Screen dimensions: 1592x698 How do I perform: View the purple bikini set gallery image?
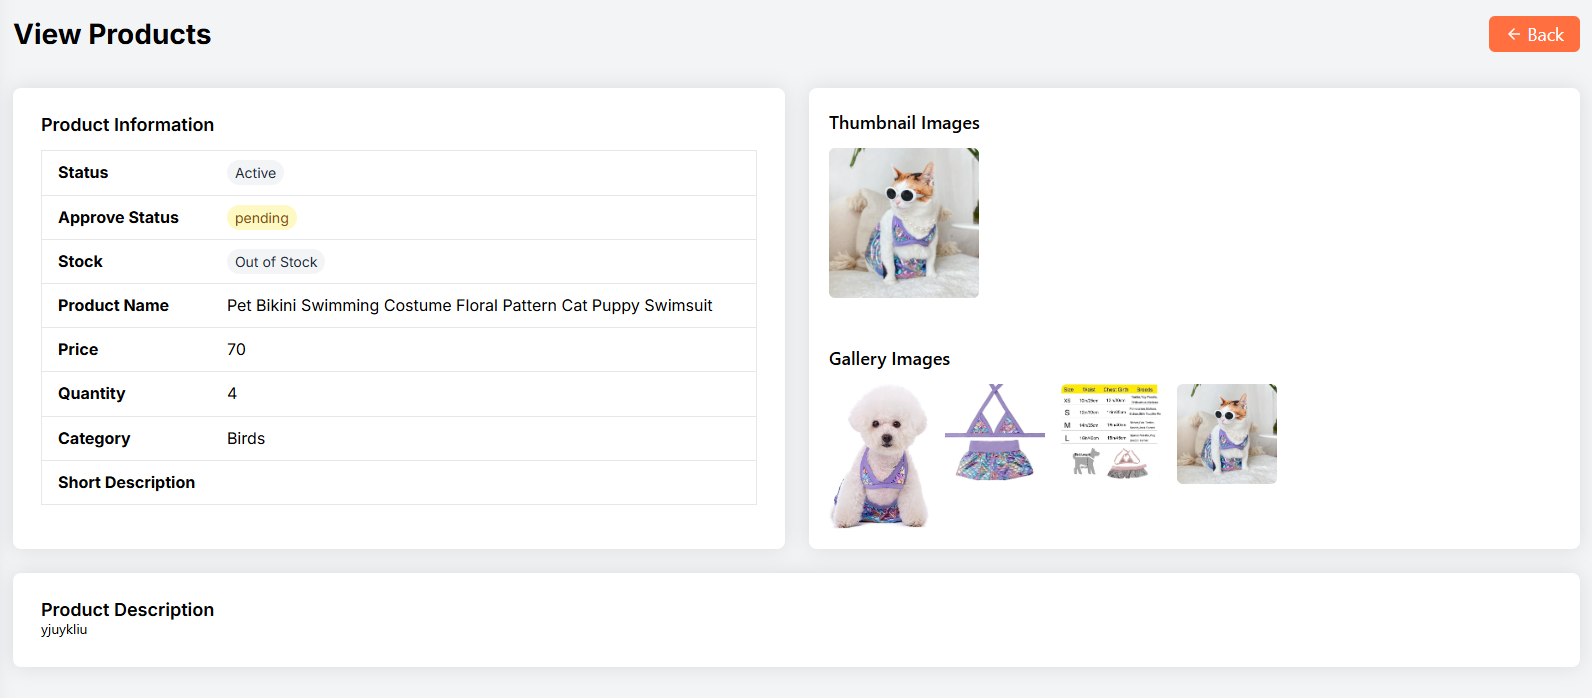point(994,433)
